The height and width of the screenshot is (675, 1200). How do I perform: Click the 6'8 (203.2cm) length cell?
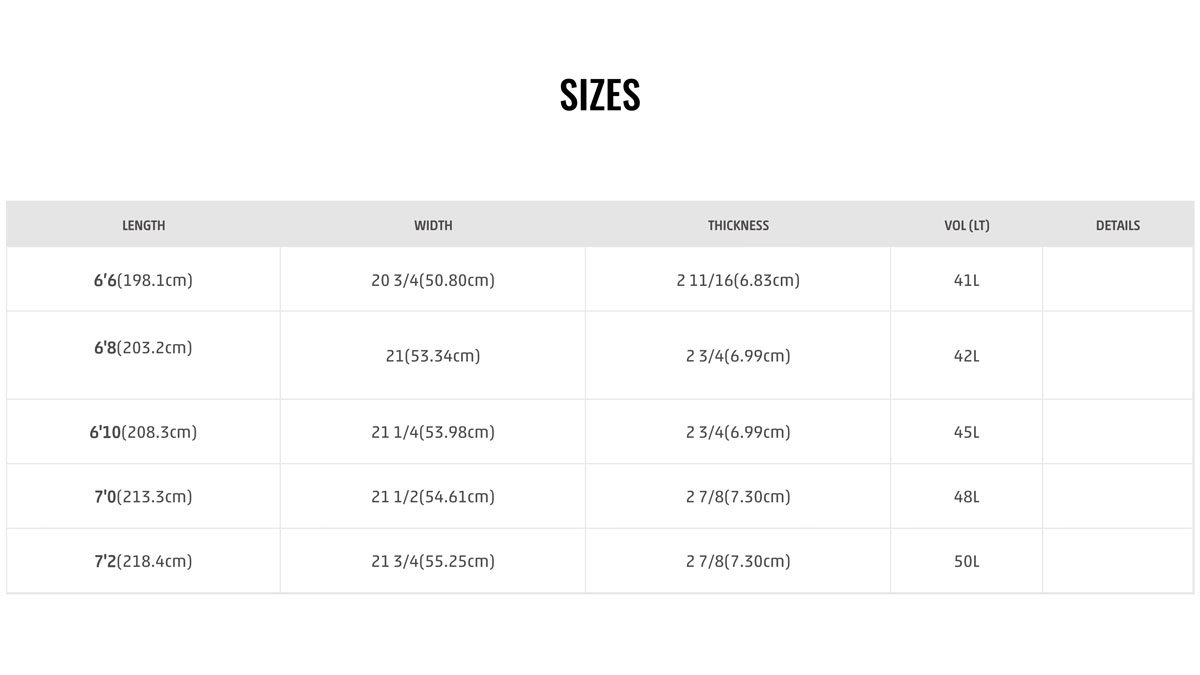coord(143,348)
